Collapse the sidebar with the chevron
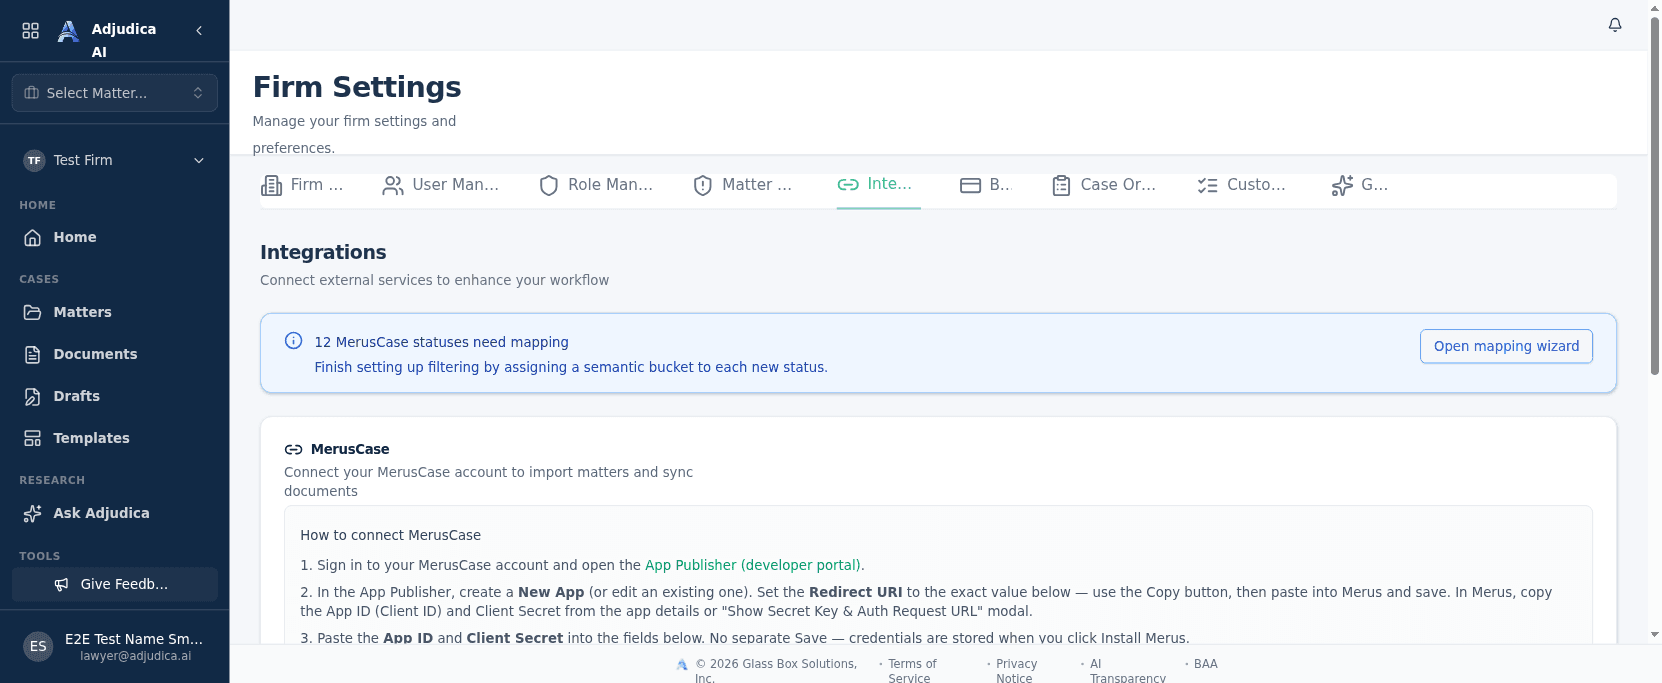Screen dimensions: 1662x683 click(x=199, y=31)
